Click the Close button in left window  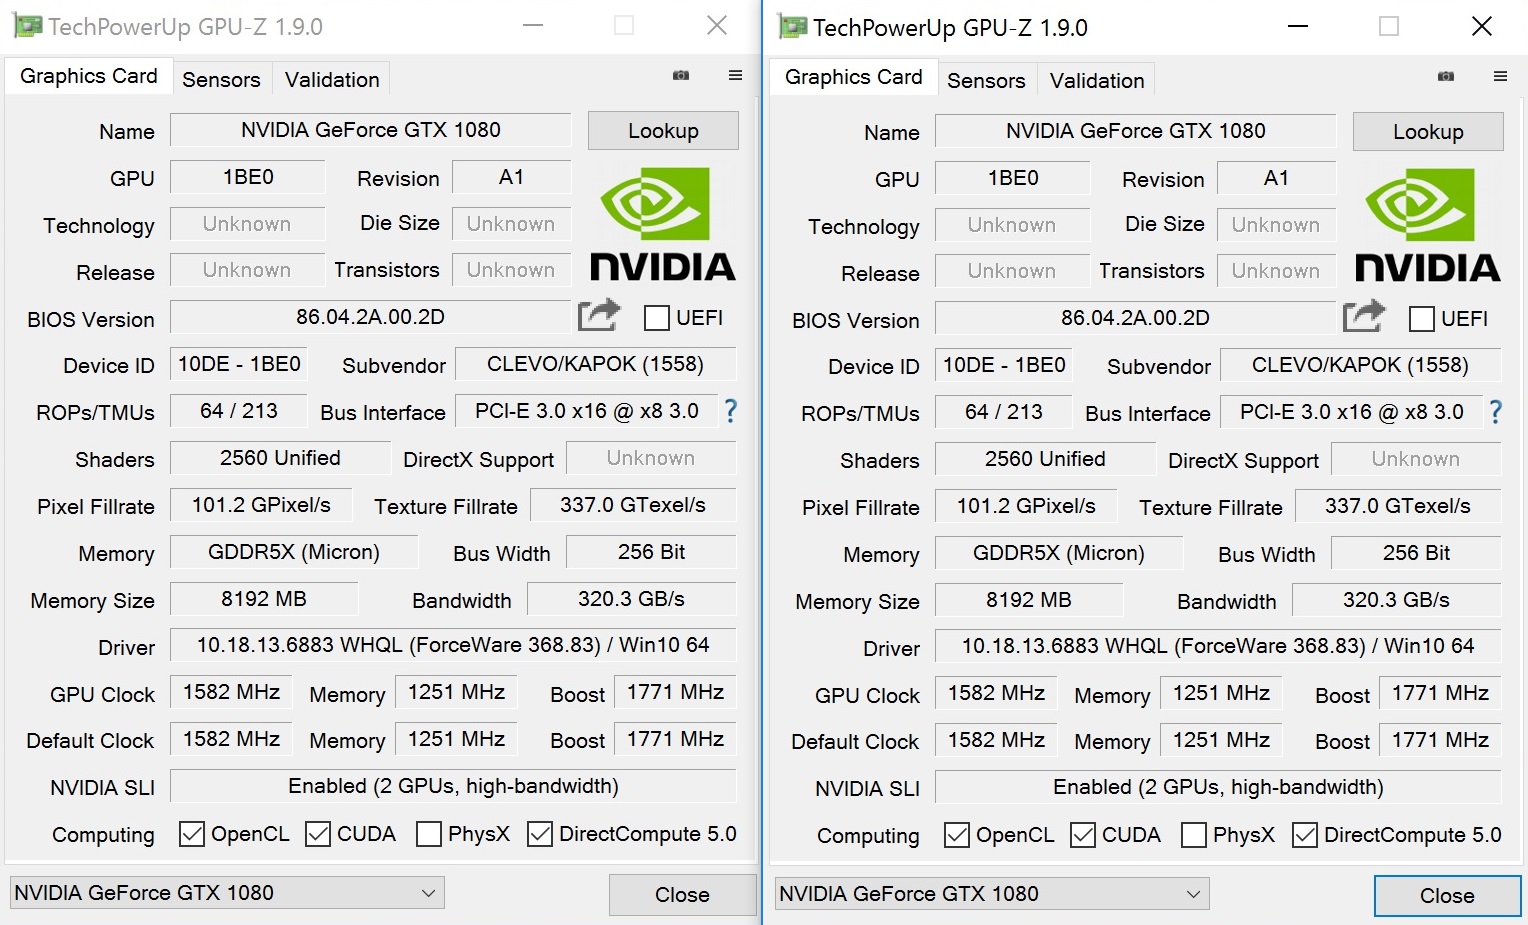pyautogui.click(x=682, y=895)
